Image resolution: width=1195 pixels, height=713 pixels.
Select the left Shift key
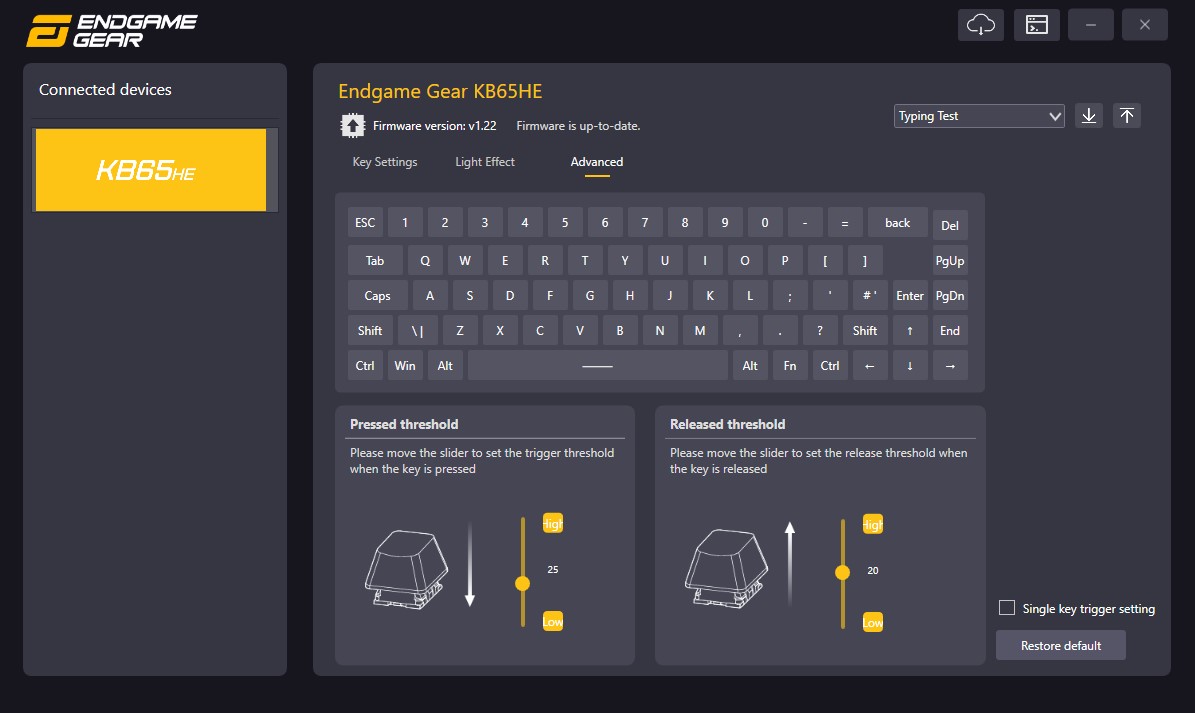coord(370,331)
